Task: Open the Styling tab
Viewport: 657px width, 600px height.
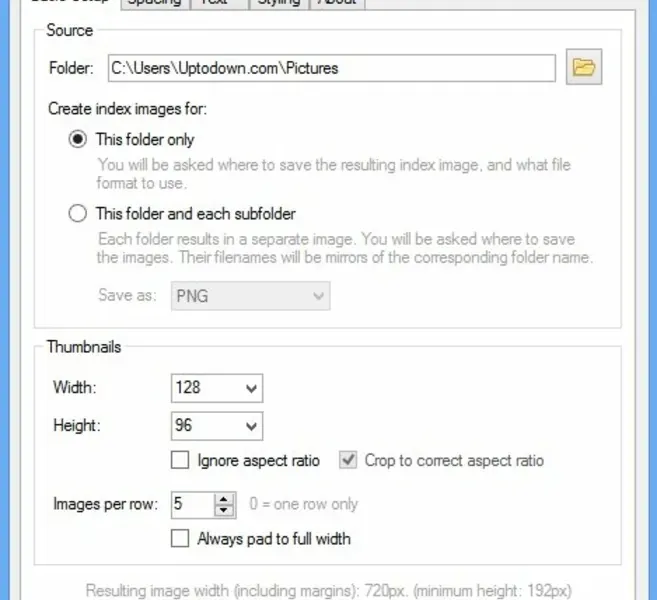Action: [277, 3]
